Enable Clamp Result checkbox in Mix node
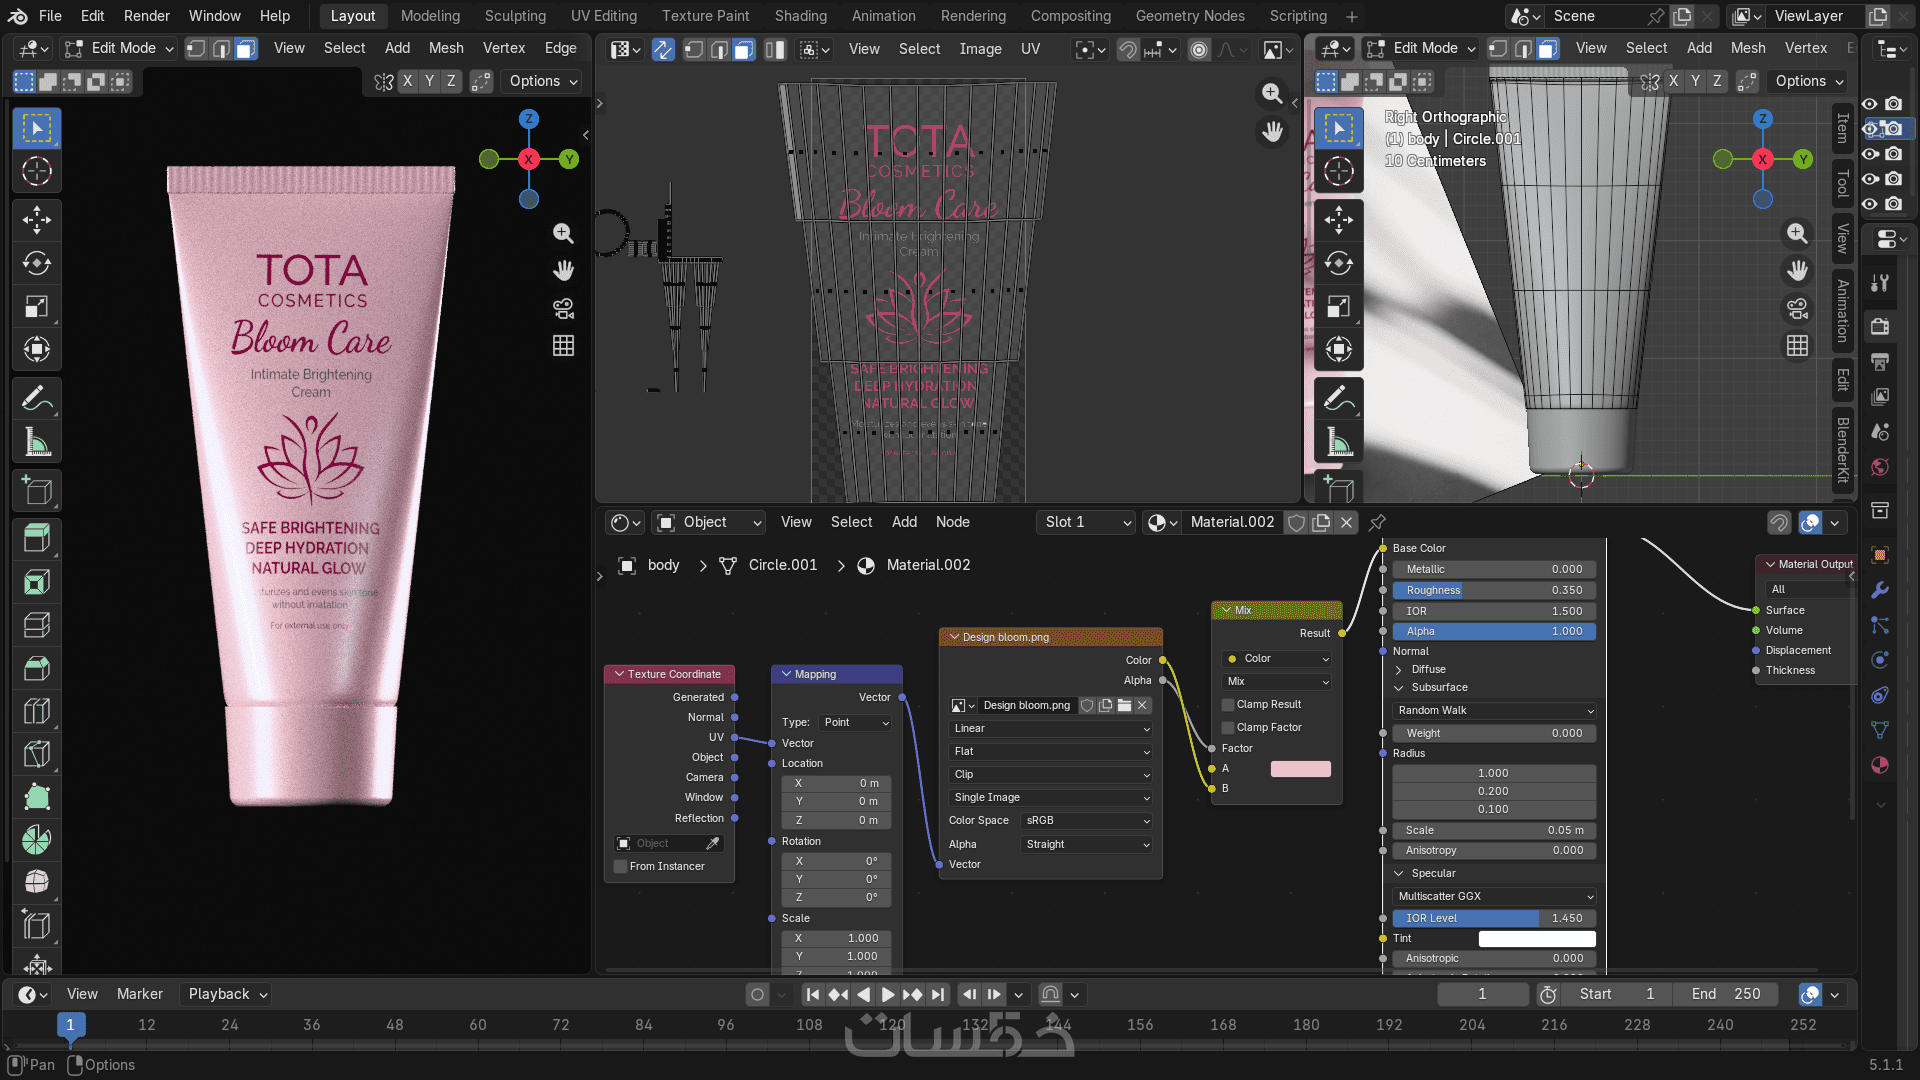1920x1080 pixels. coord(1228,705)
